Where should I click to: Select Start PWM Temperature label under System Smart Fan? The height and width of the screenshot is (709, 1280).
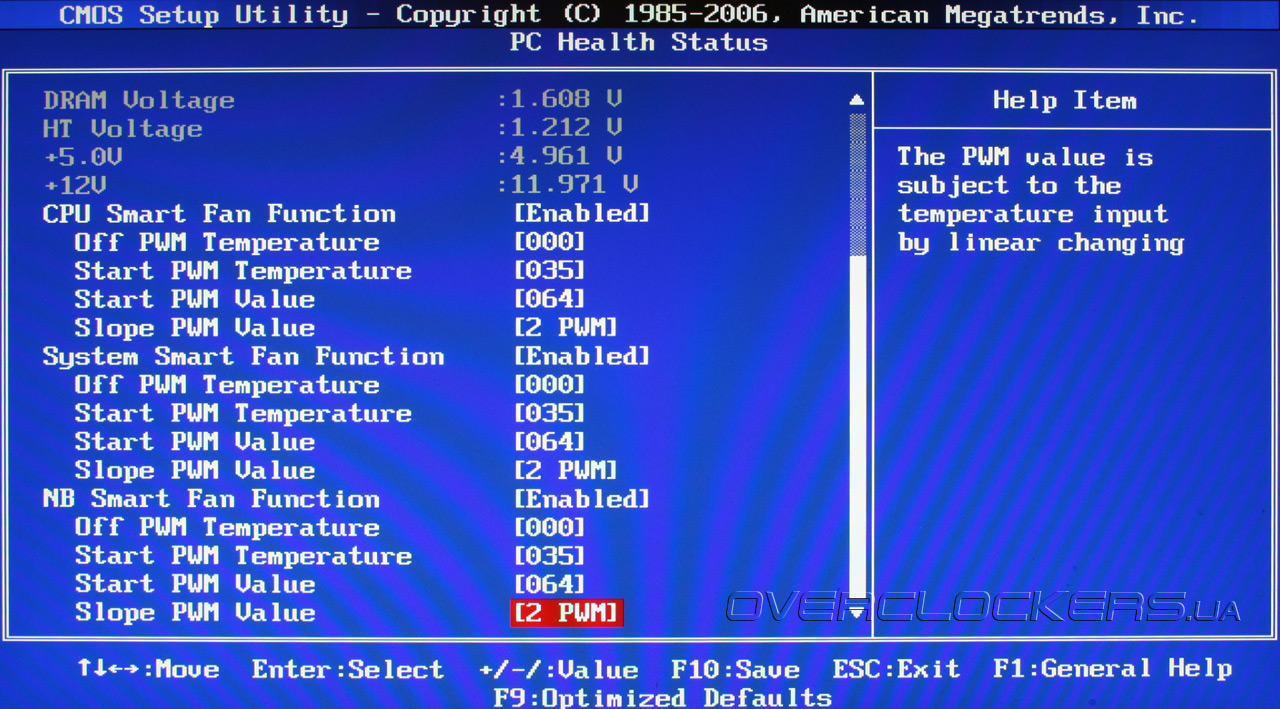(x=243, y=413)
